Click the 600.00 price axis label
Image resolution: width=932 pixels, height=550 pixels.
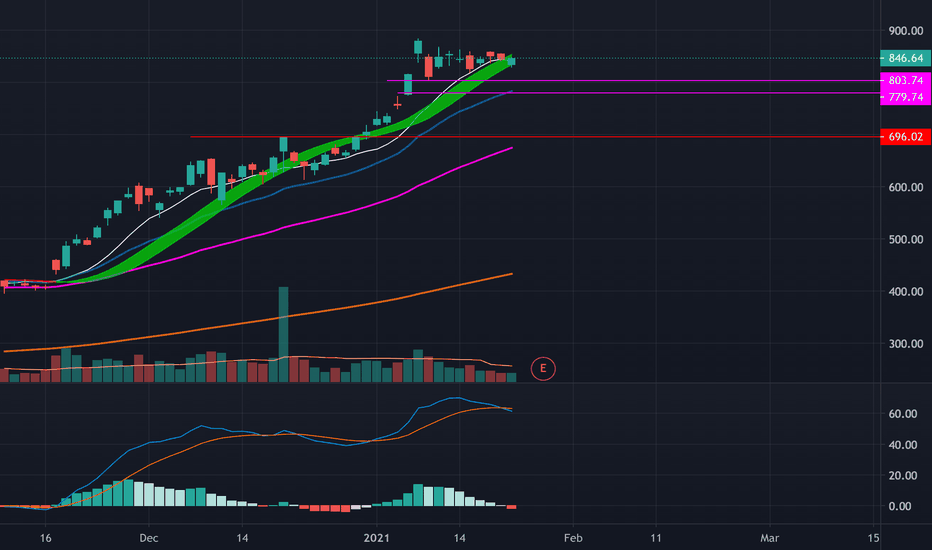coord(905,187)
